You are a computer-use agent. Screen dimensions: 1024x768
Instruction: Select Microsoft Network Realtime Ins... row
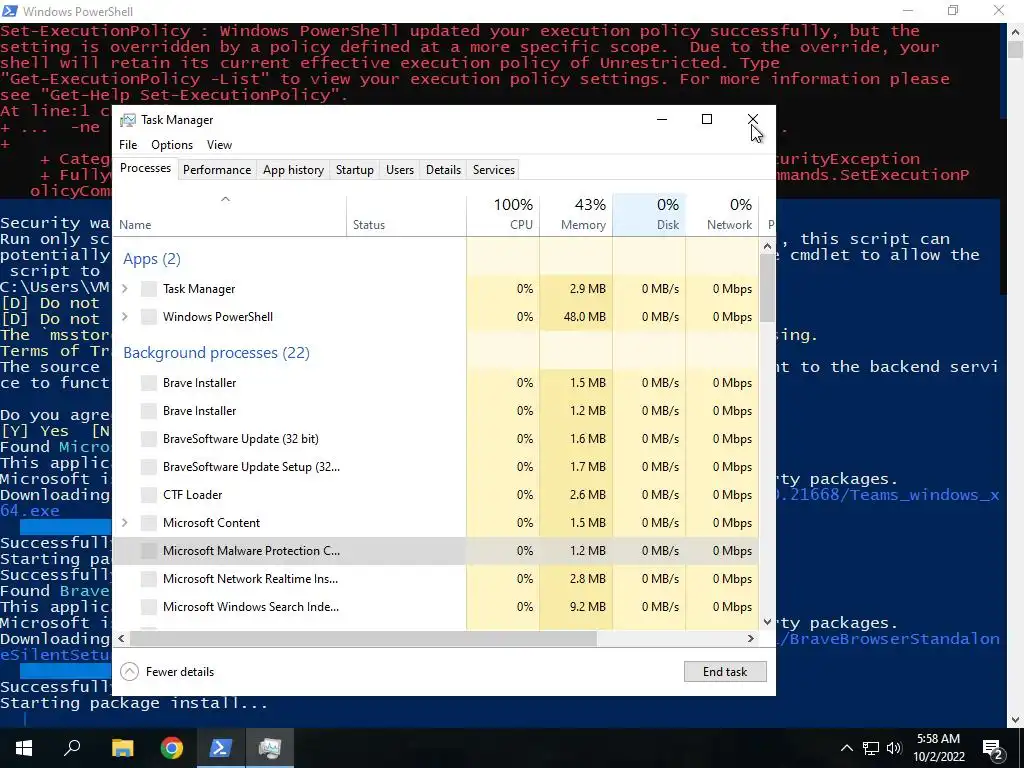pos(436,579)
